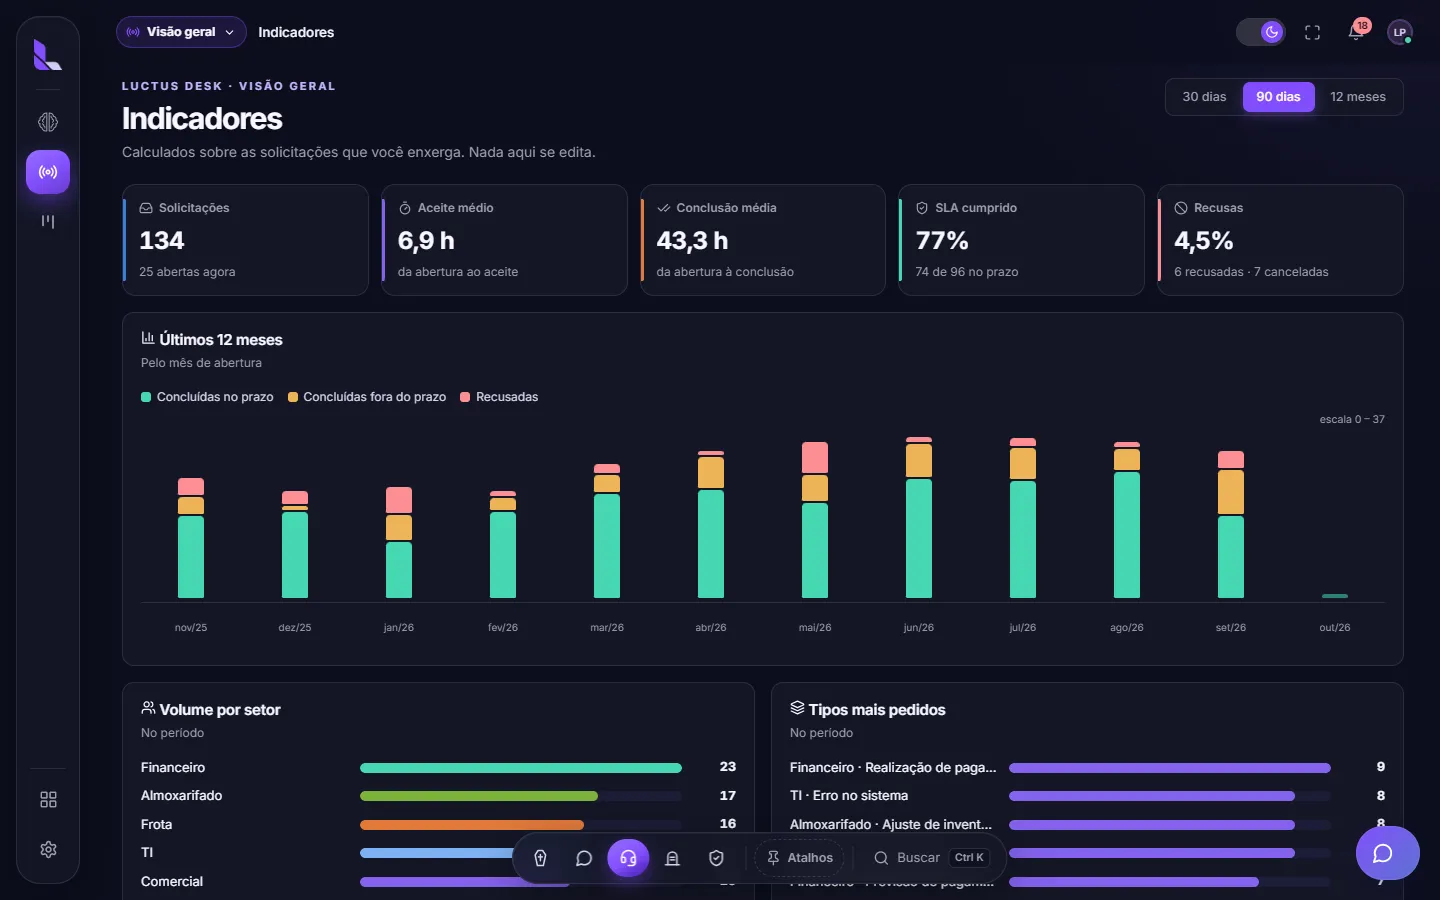1440x900 pixels.
Task: Open the shield icon in bottom dock
Action: tap(716, 858)
